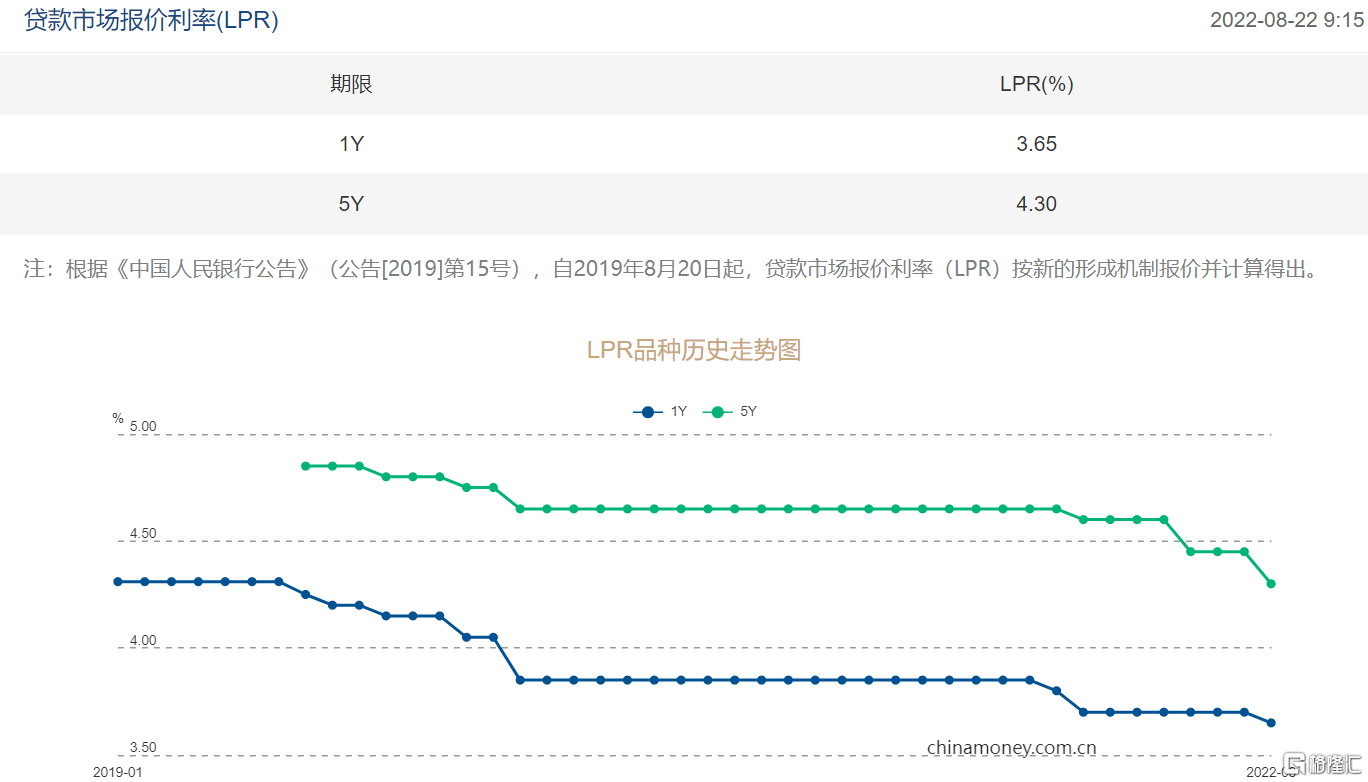
Task: Click the 2022-08-22 9:15 timestamp
Action: click(1286, 21)
